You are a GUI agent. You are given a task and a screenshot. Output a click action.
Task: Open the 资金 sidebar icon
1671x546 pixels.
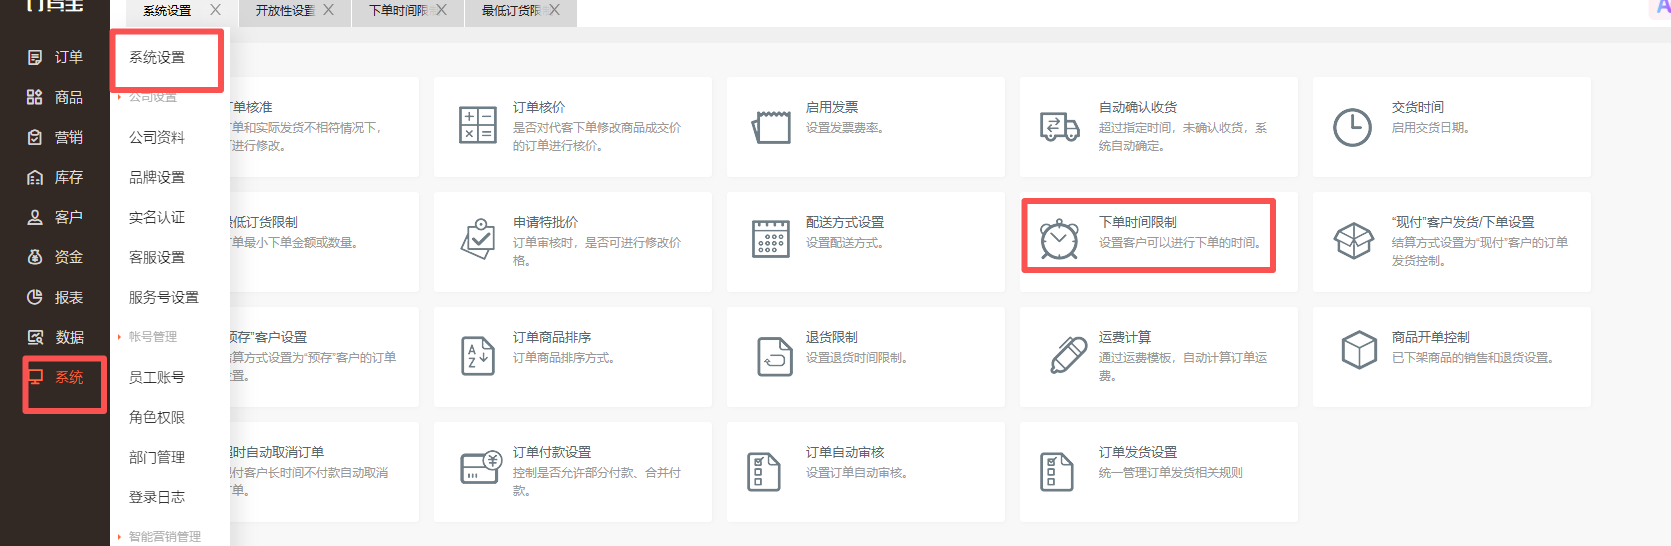point(35,257)
